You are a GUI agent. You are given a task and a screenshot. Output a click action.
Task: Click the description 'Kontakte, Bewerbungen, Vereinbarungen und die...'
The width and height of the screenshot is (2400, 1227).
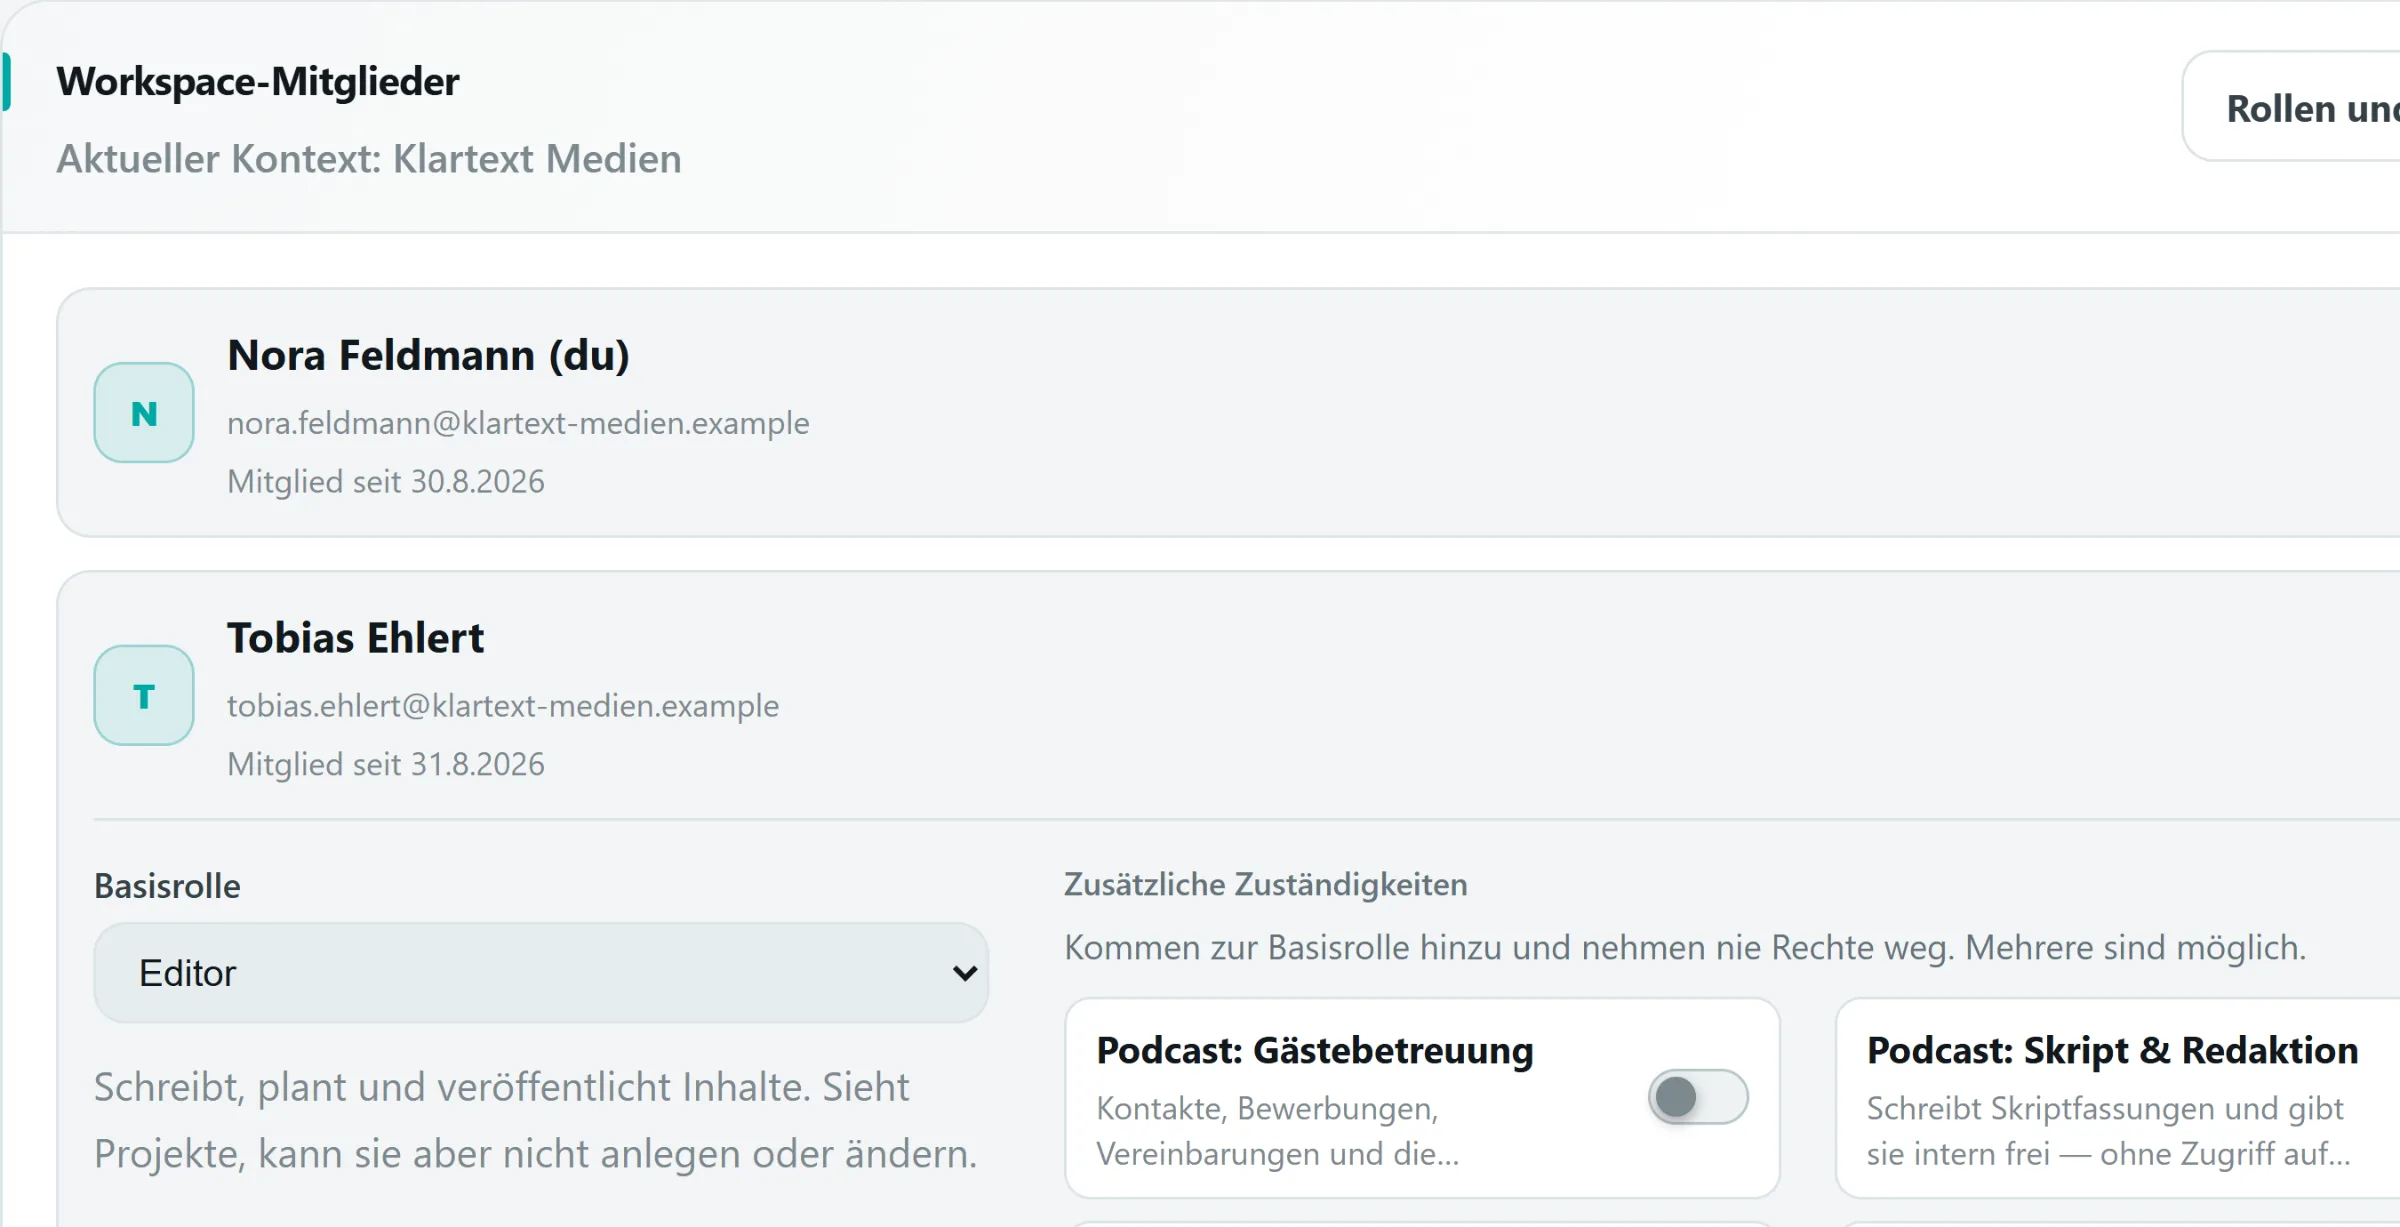click(1278, 1131)
